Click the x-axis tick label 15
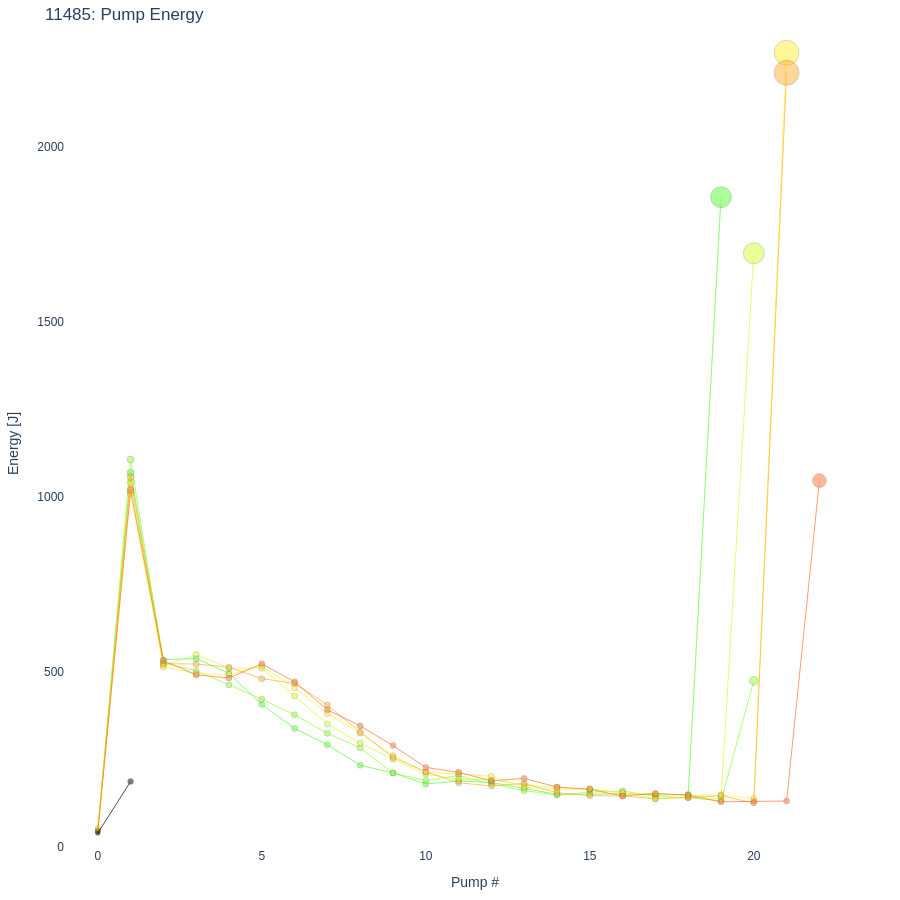 coord(590,856)
